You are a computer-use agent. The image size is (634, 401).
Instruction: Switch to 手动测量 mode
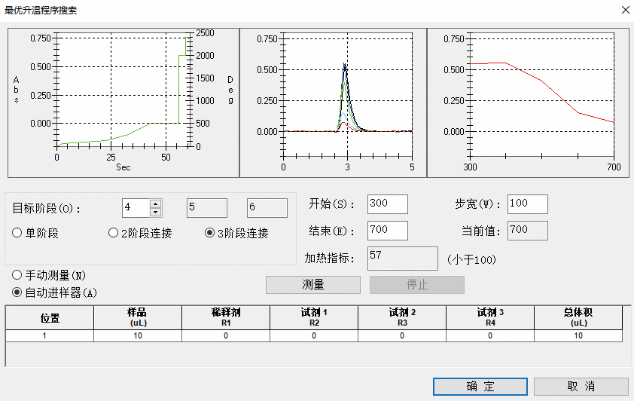(x=18, y=274)
